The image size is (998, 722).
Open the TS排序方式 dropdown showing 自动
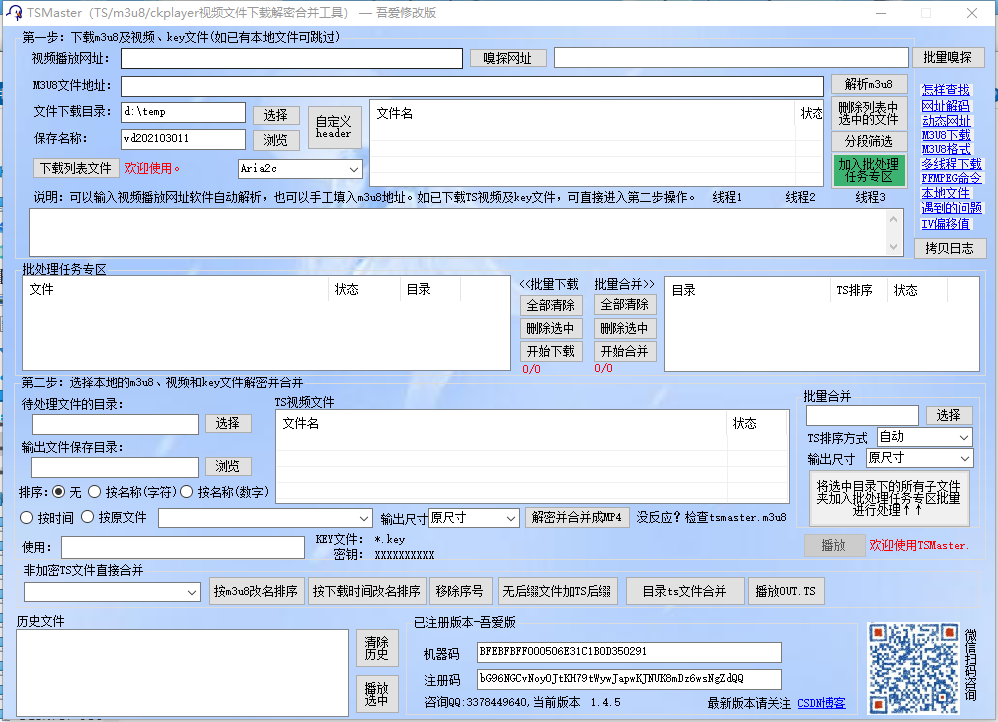coord(924,437)
